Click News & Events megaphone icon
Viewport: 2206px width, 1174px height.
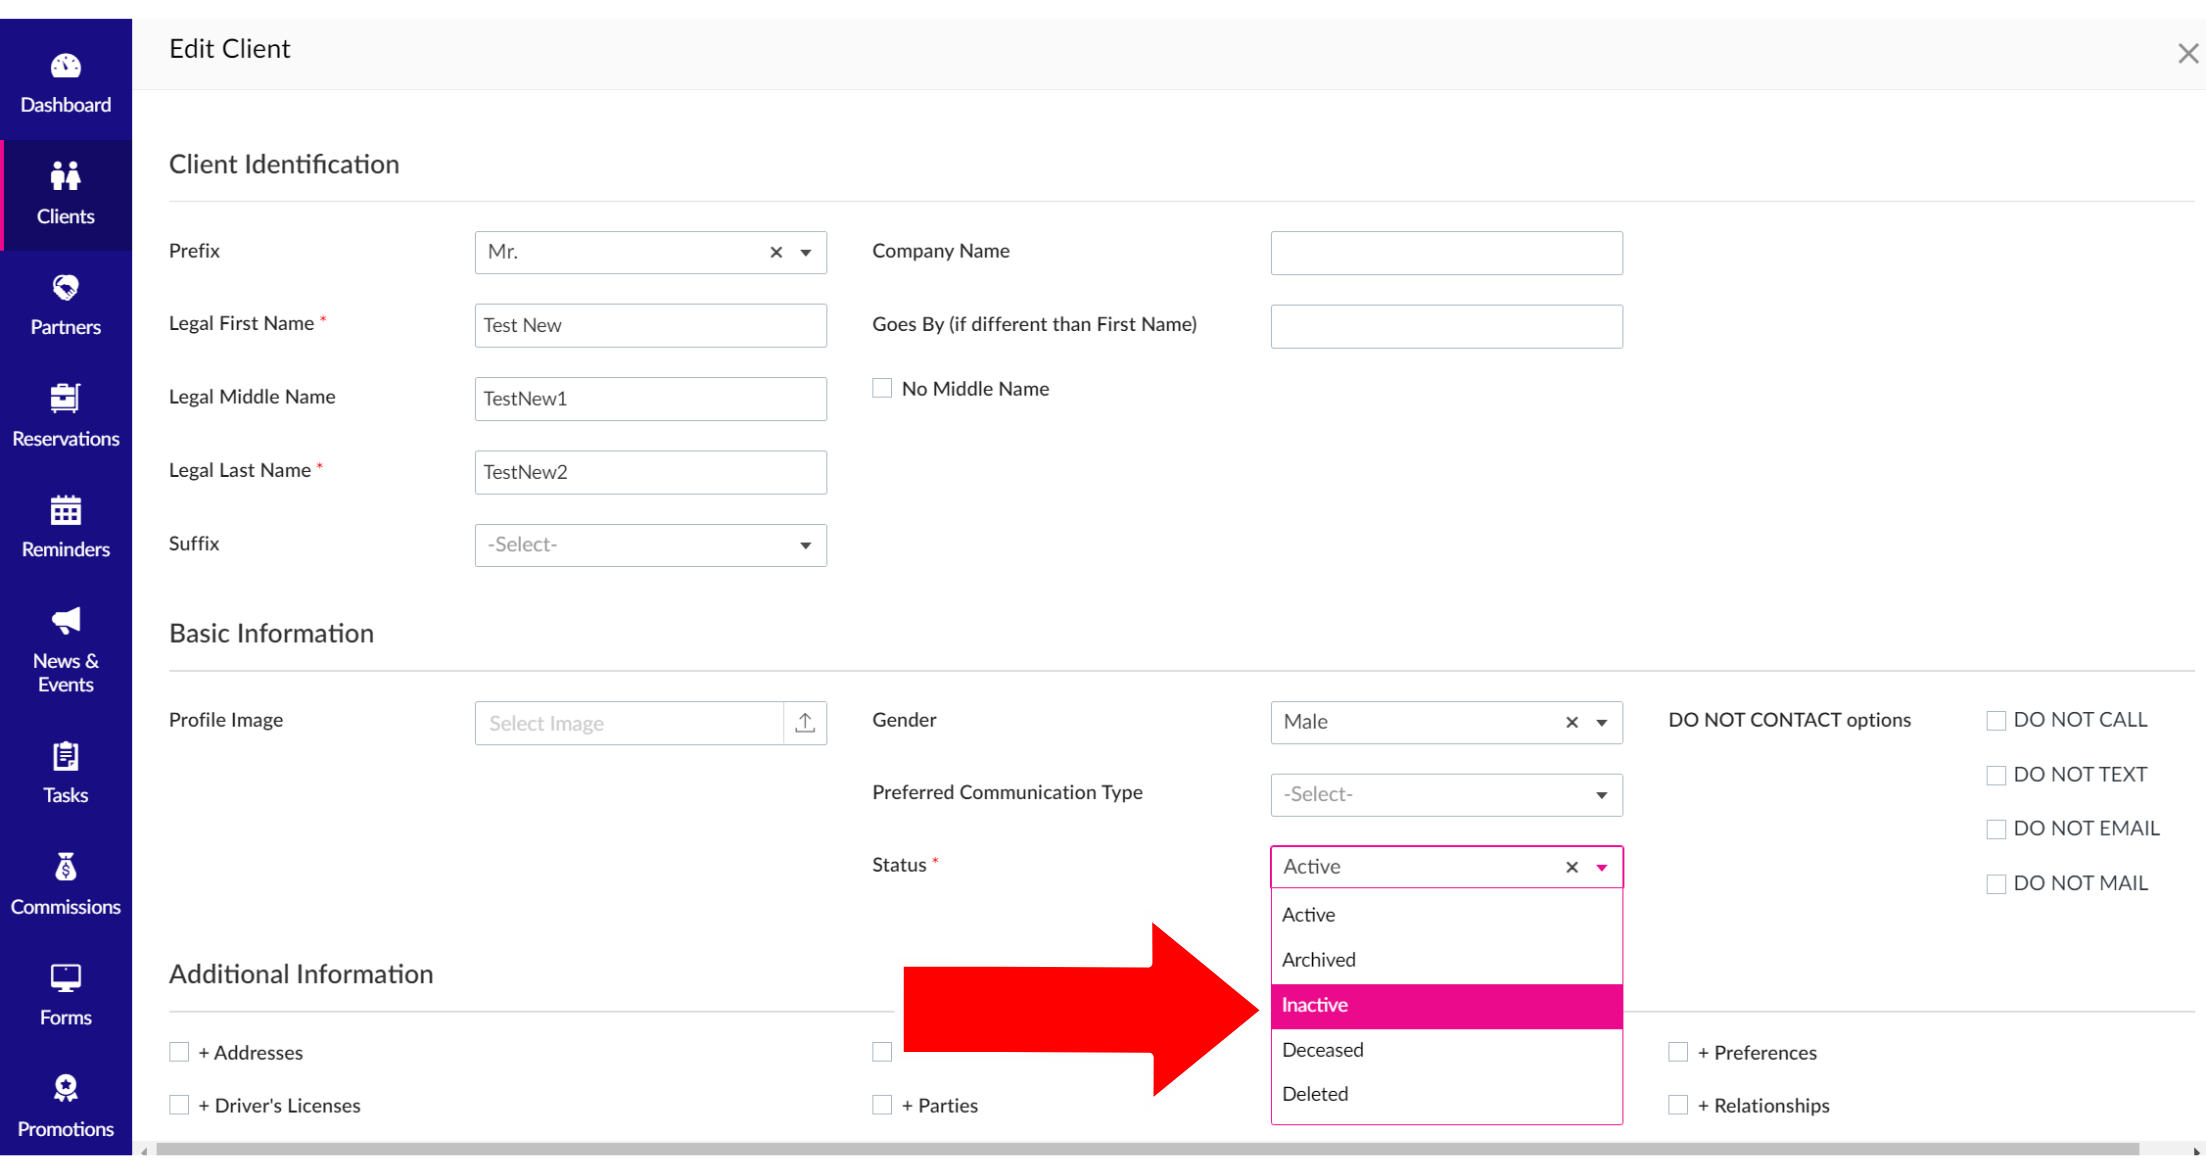coord(65,621)
